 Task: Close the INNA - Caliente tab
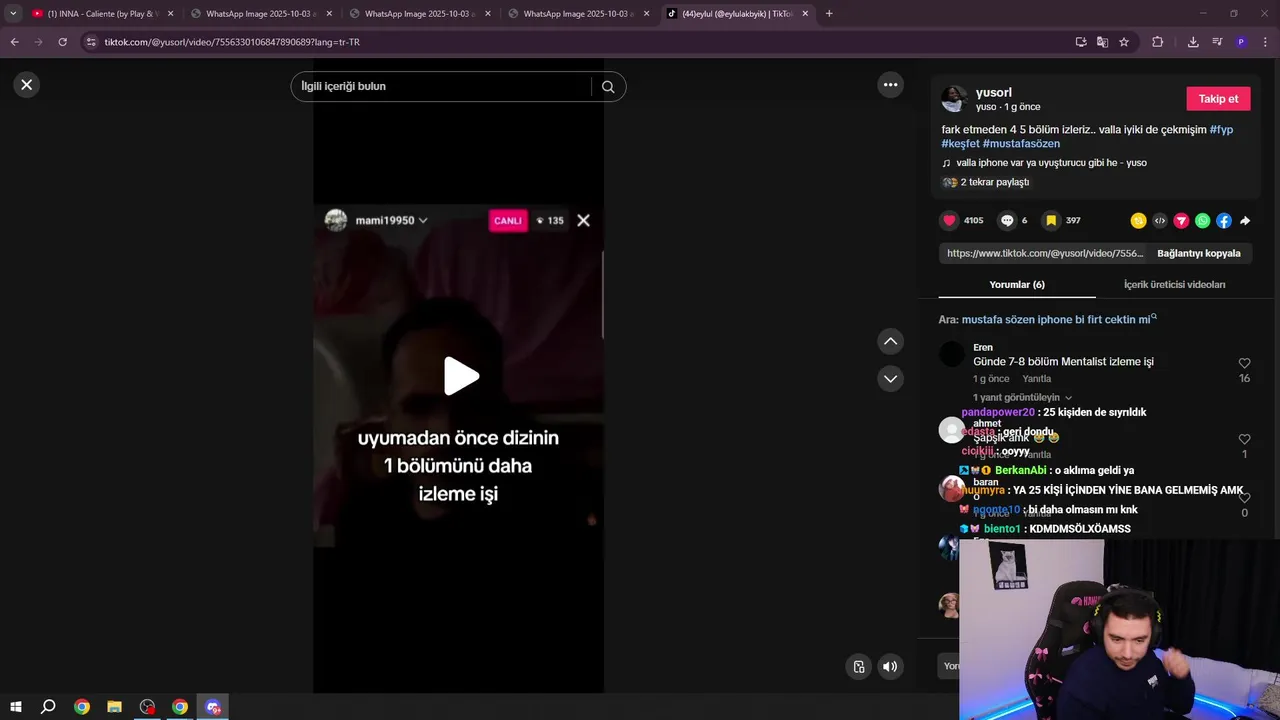click(170, 14)
